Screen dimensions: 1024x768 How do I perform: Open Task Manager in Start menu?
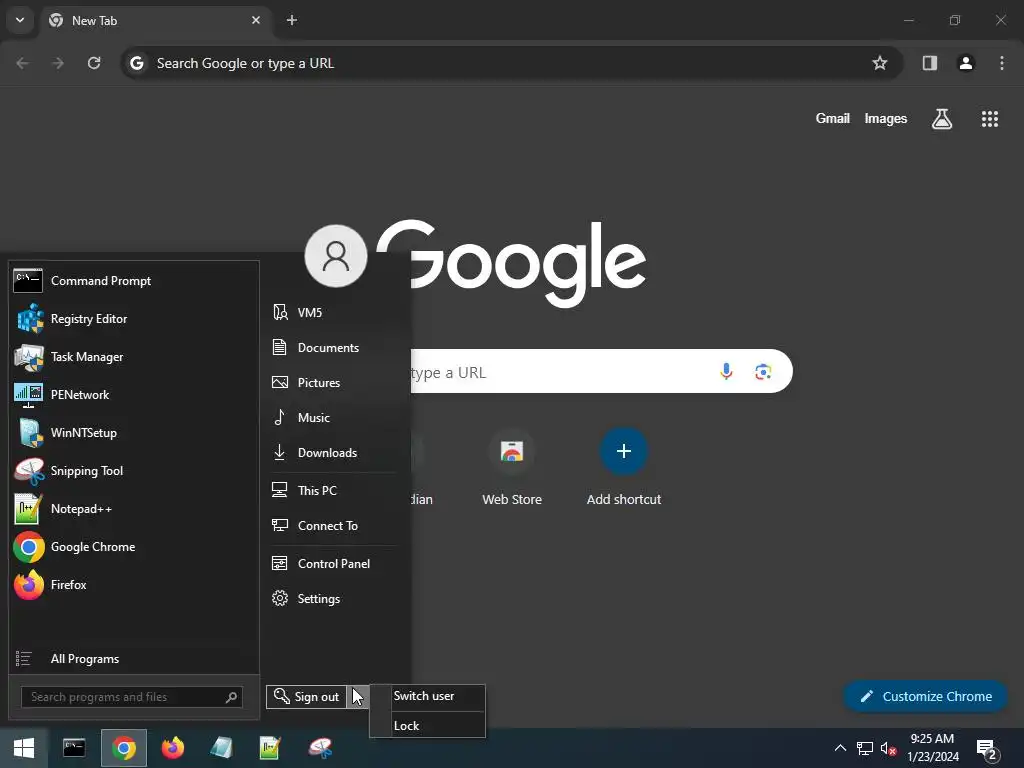tap(134, 357)
